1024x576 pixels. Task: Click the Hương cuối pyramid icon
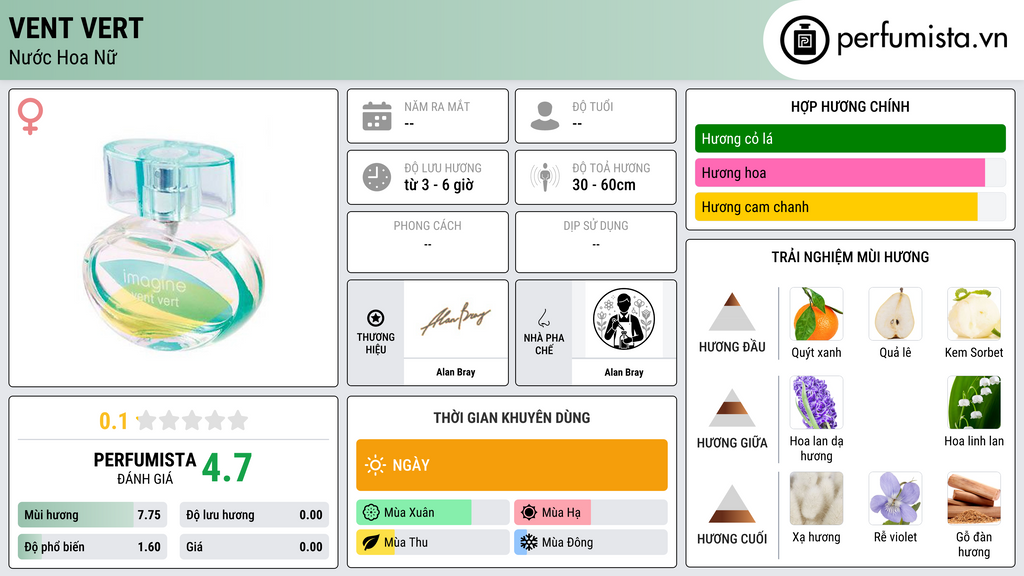pyautogui.click(x=732, y=504)
